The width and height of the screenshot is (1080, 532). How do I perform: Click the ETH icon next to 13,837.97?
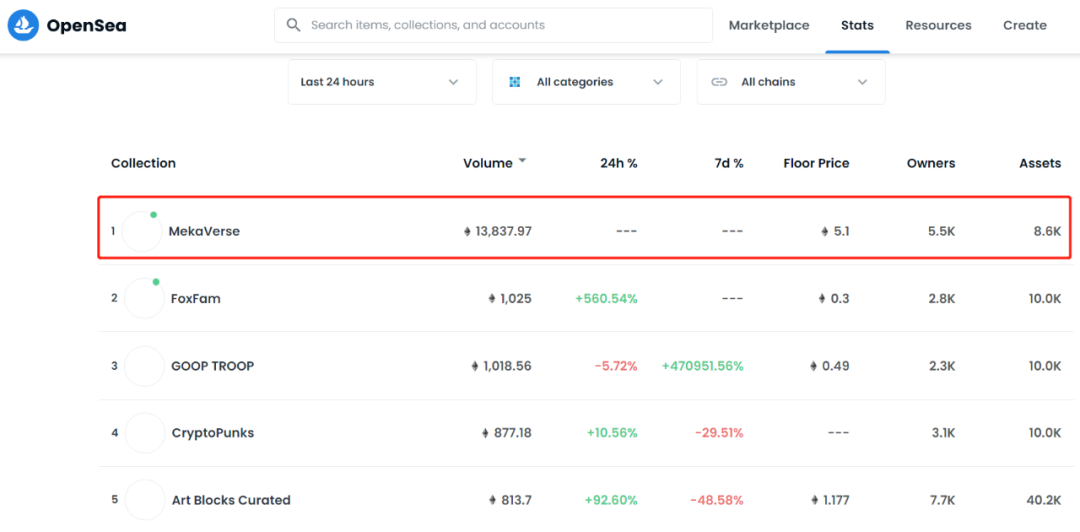(468, 232)
